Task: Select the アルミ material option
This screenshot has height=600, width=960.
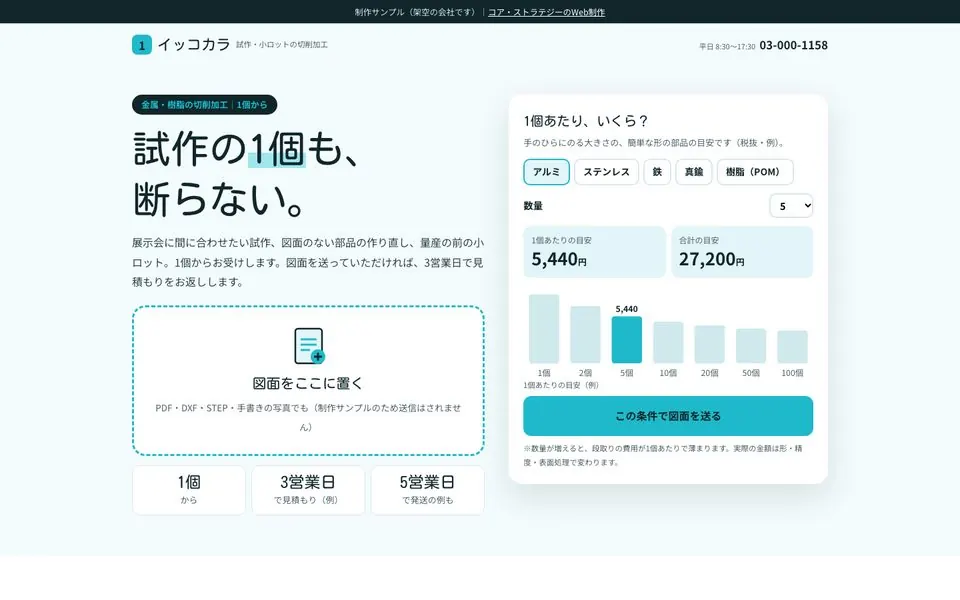Action: pyautogui.click(x=546, y=172)
